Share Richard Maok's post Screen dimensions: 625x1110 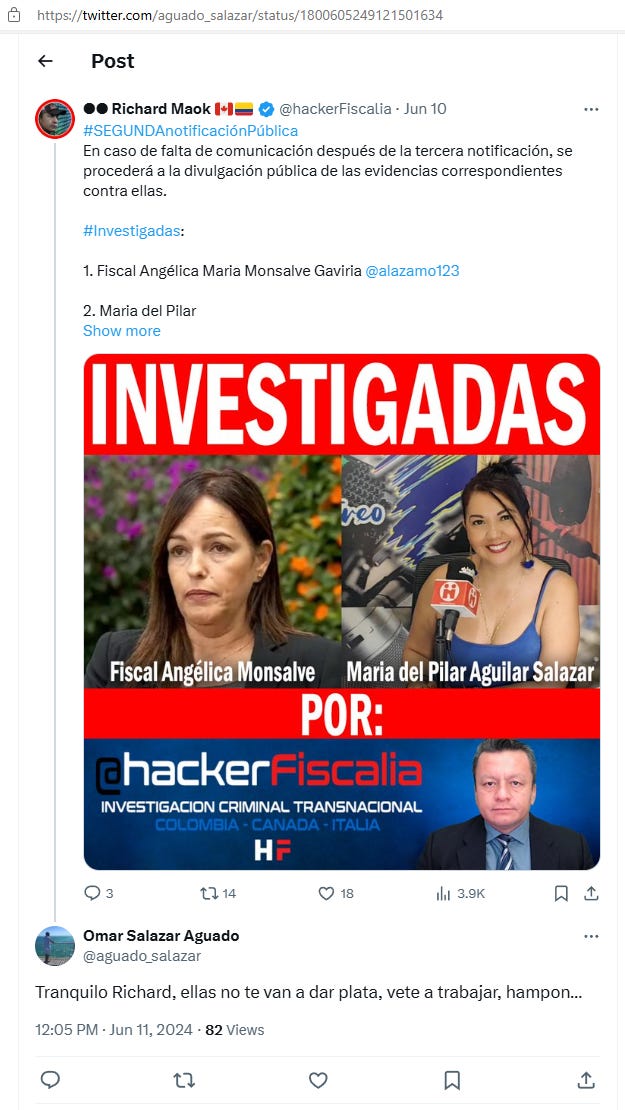(x=591, y=893)
